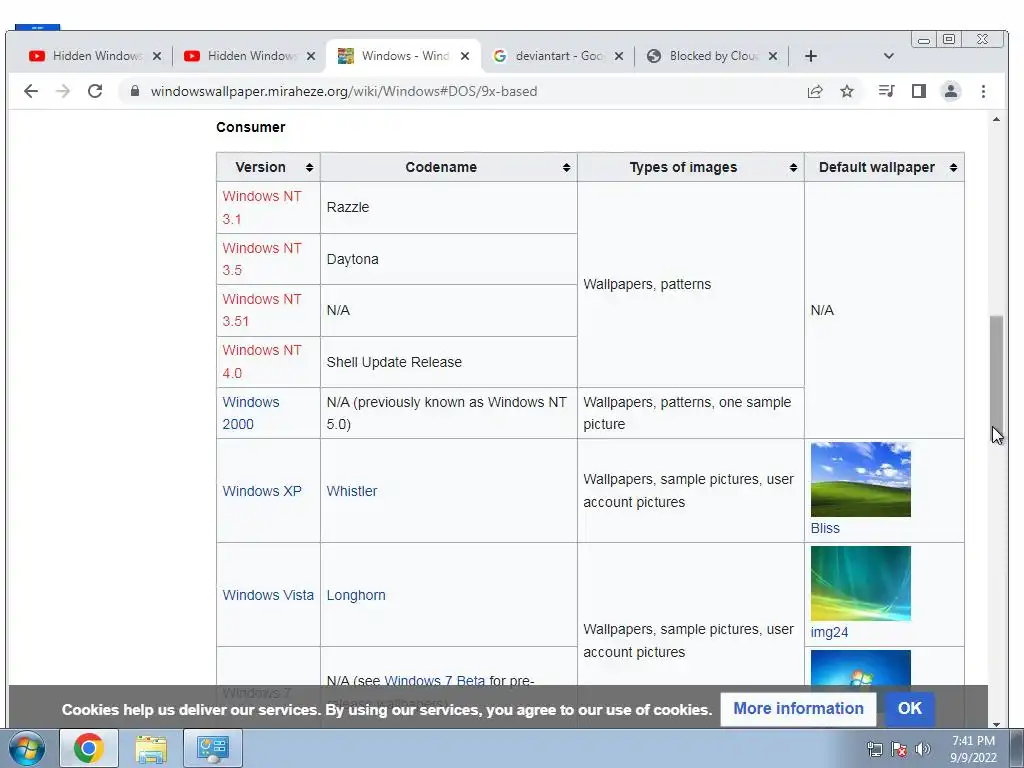The width and height of the screenshot is (1024, 768).
Task: View the Windows 7 wallpaper thumbnail
Action: tap(861, 667)
